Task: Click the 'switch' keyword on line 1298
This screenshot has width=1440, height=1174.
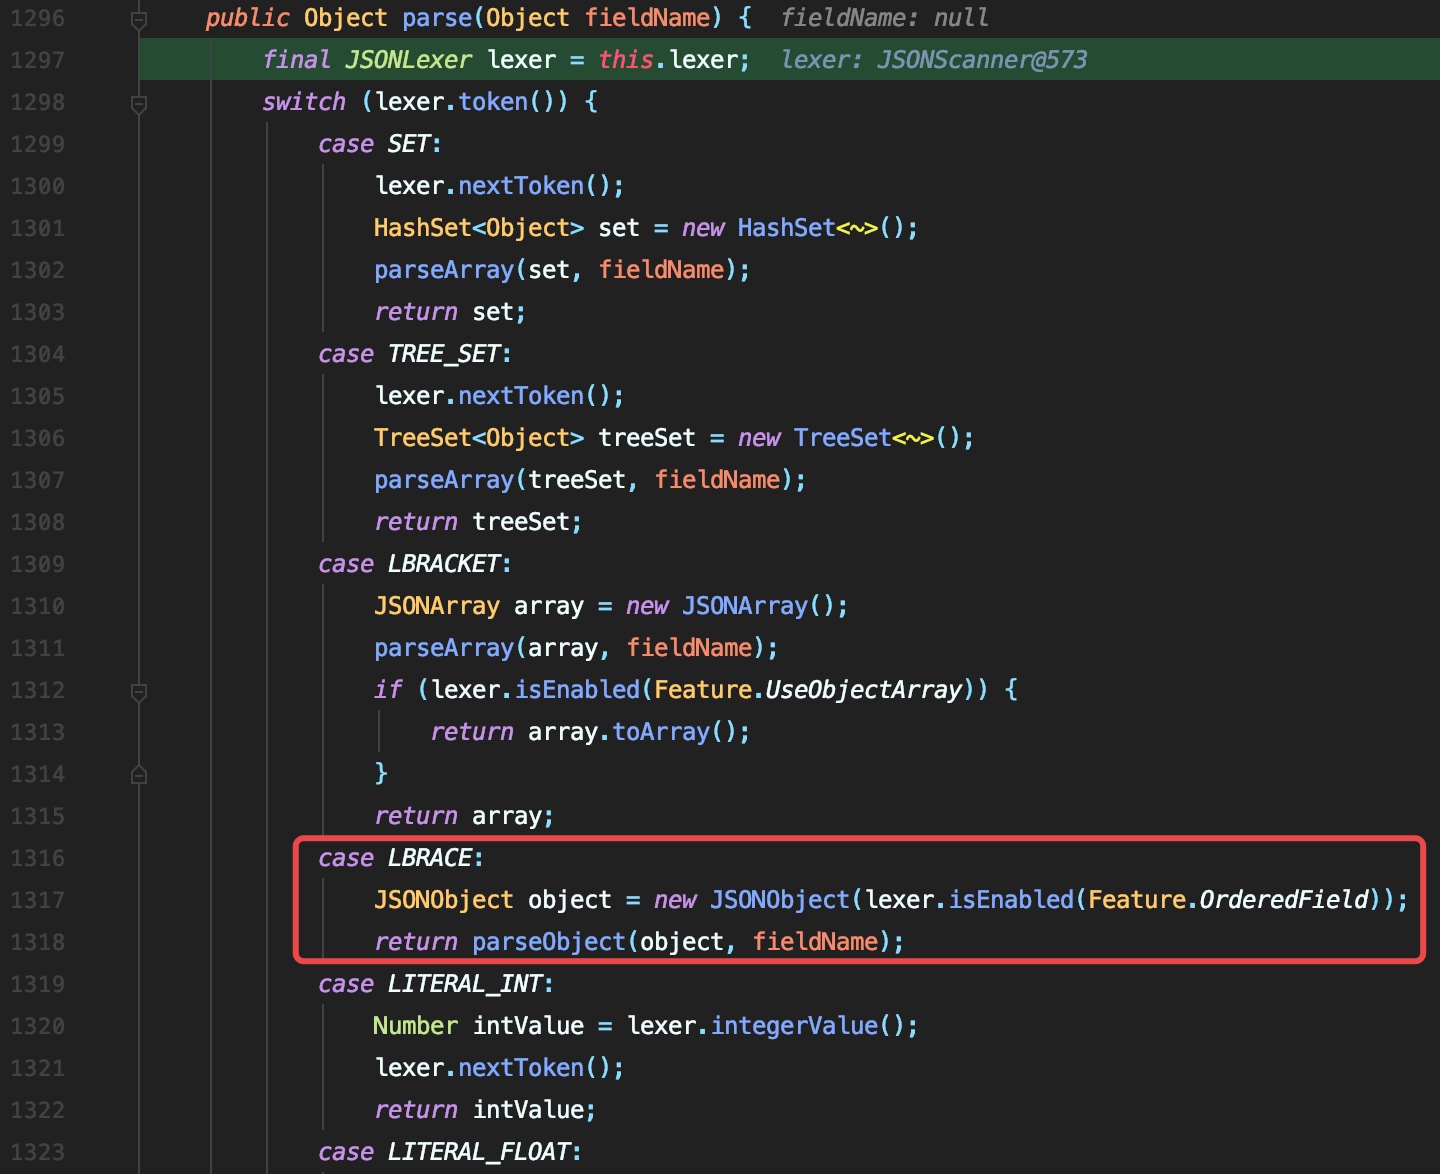Action: pos(304,102)
